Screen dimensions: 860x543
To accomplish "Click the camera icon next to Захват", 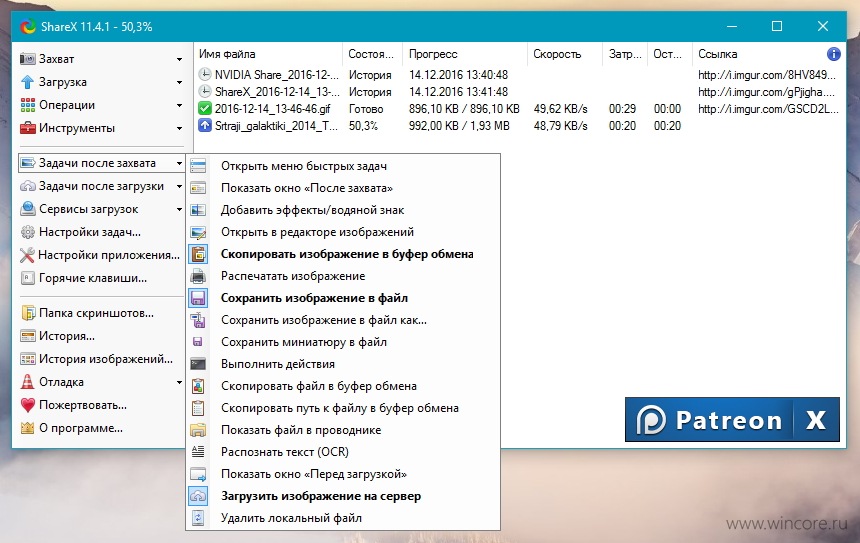I will [27, 59].
